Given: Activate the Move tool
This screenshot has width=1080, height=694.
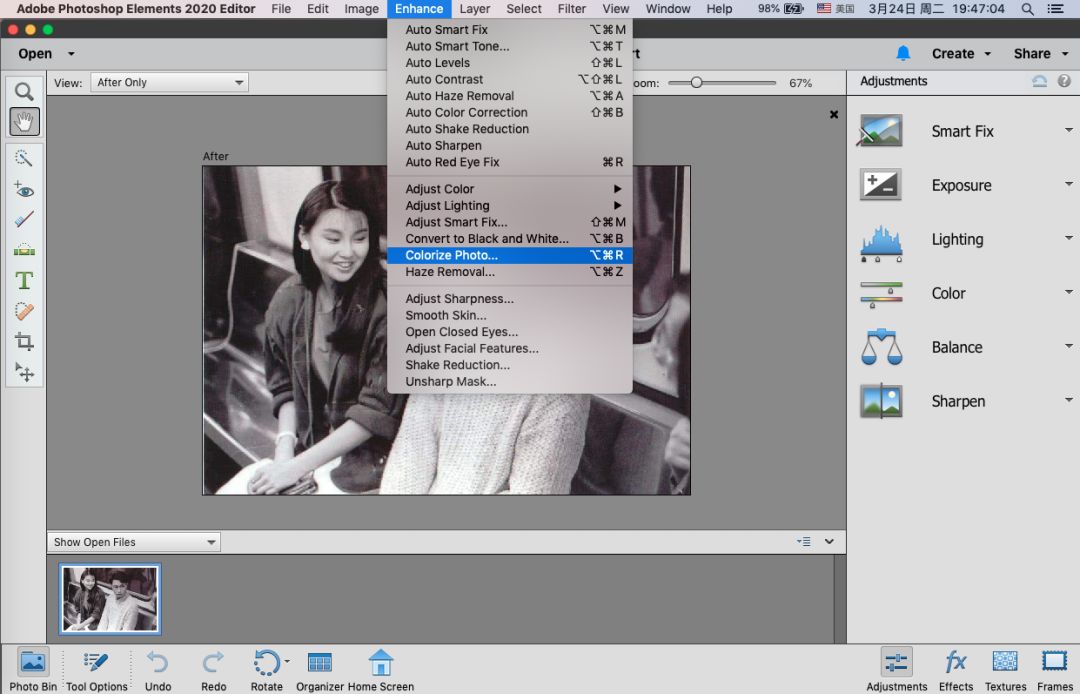Looking at the screenshot, I should point(24,372).
